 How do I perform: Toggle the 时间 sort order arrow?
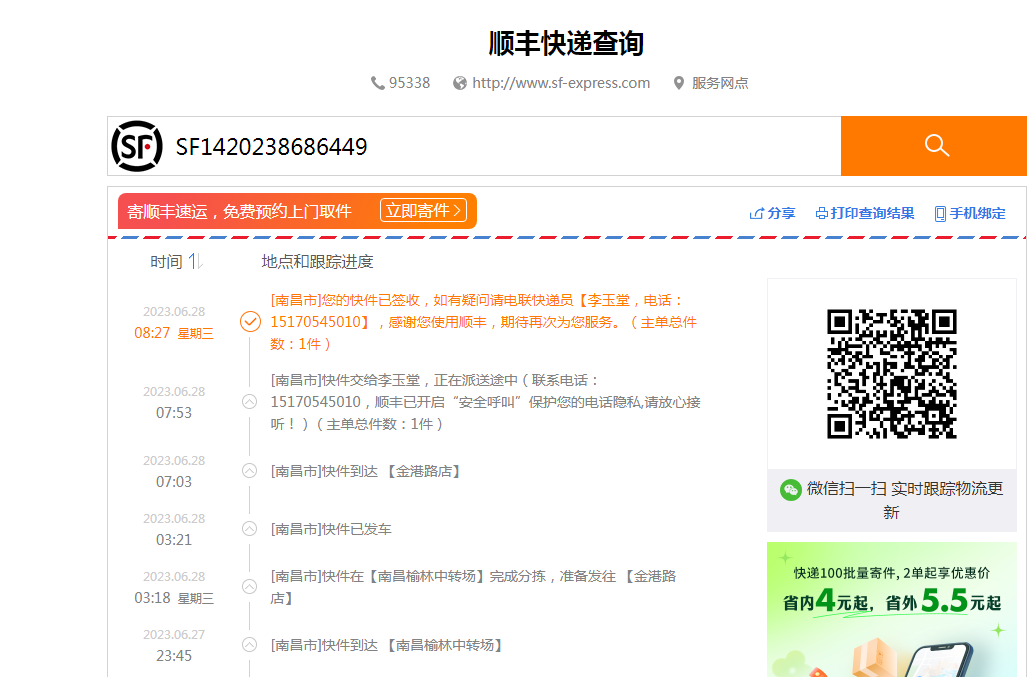pos(195,262)
